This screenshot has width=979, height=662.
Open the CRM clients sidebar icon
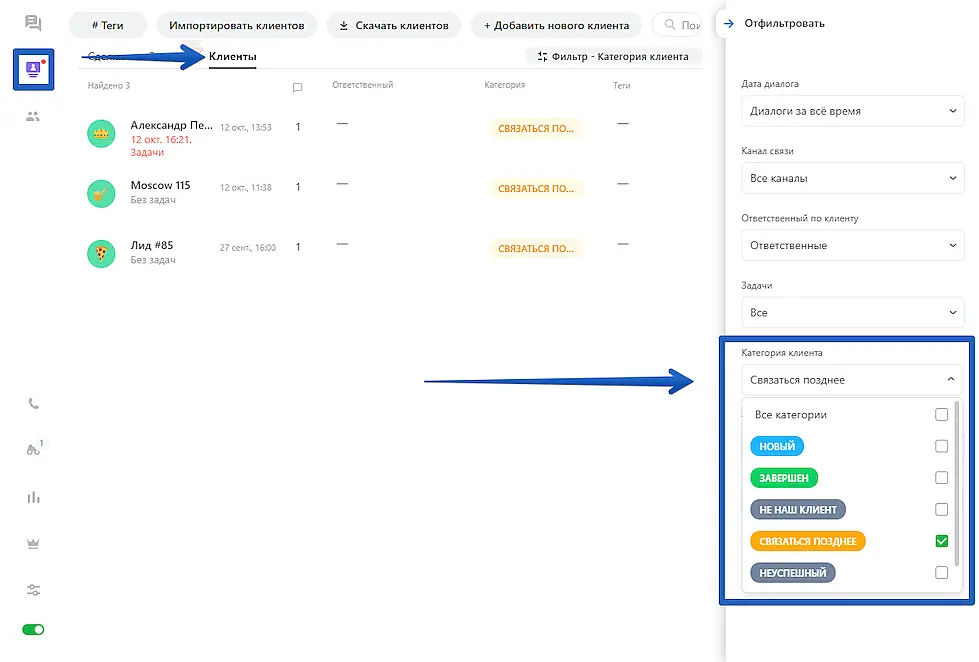33,69
